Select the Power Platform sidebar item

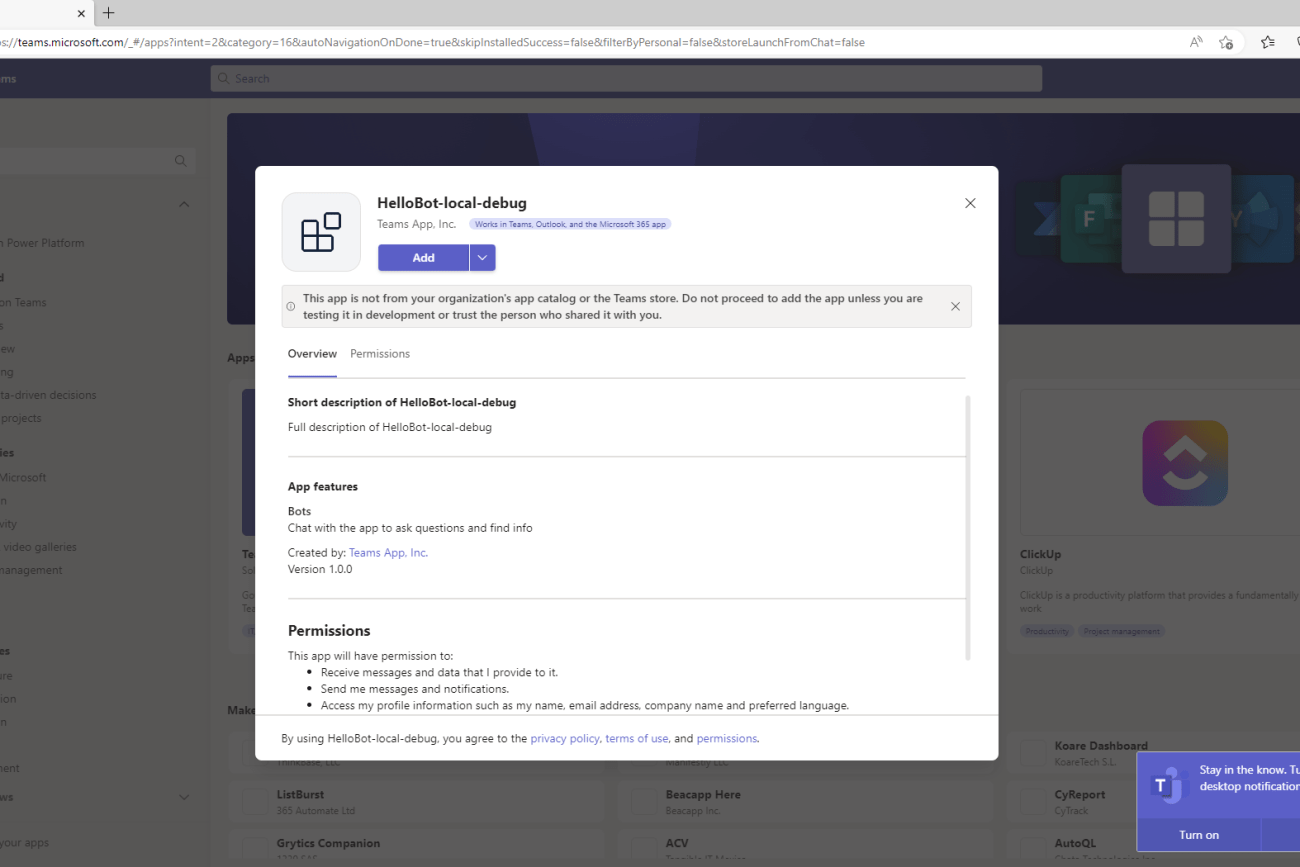tap(42, 243)
